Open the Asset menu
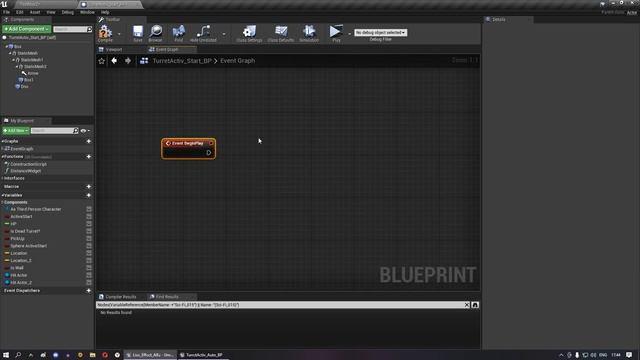 [35, 12]
